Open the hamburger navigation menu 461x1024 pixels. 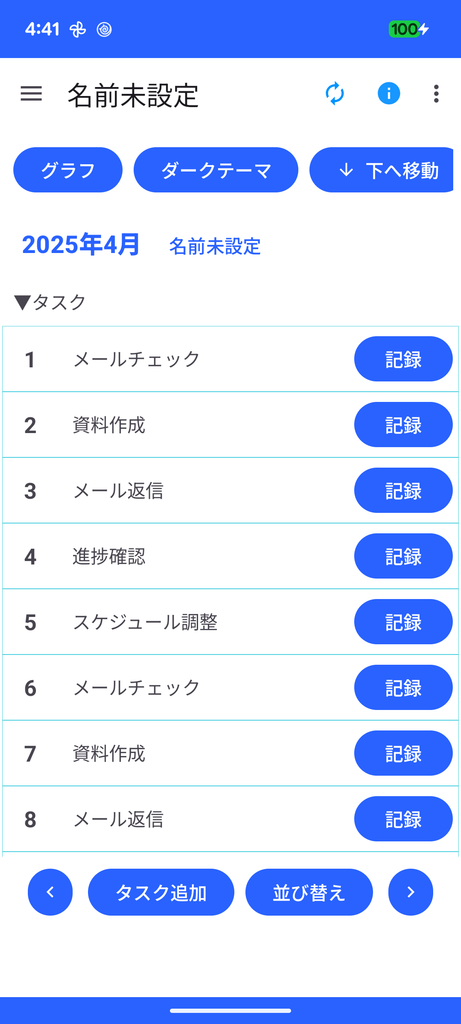click(31, 94)
